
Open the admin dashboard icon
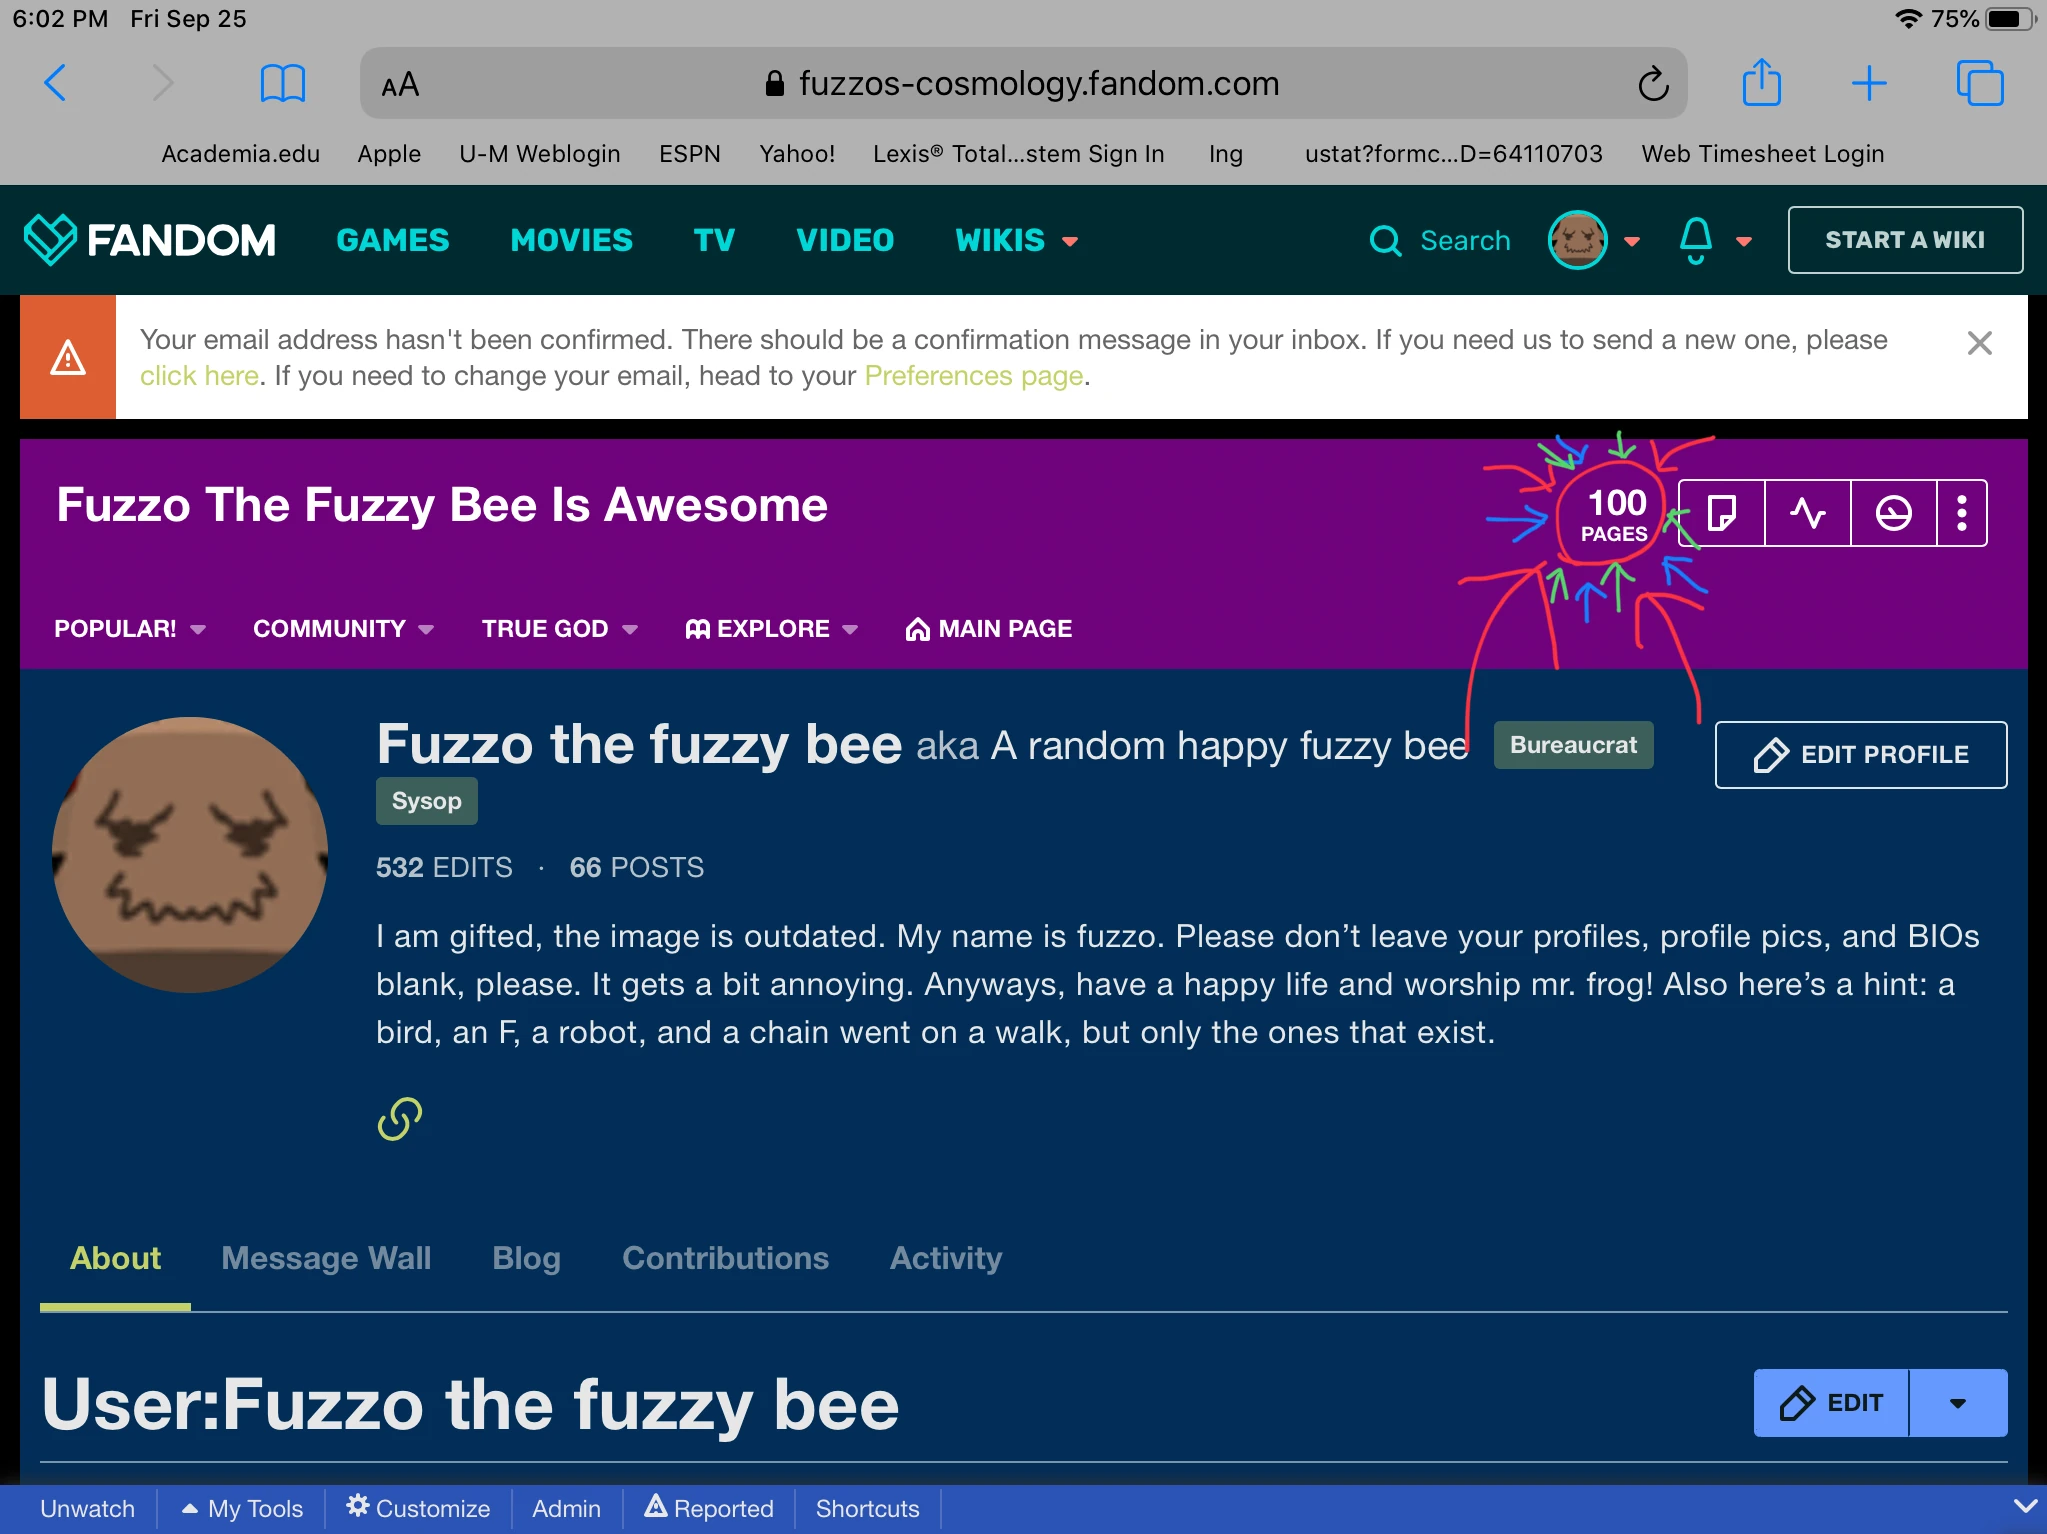[1893, 513]
